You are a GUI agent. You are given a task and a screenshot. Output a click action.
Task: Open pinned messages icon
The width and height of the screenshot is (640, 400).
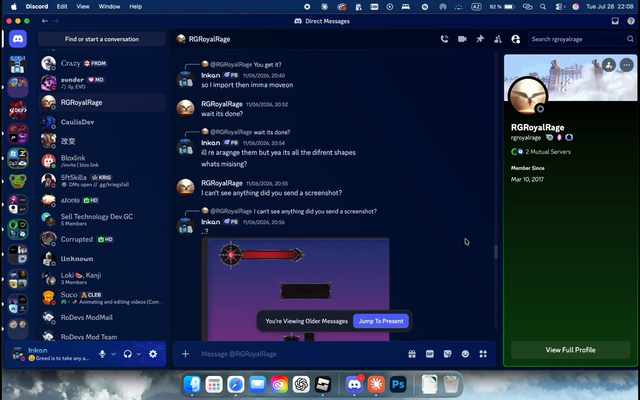[x=480, y=39]
